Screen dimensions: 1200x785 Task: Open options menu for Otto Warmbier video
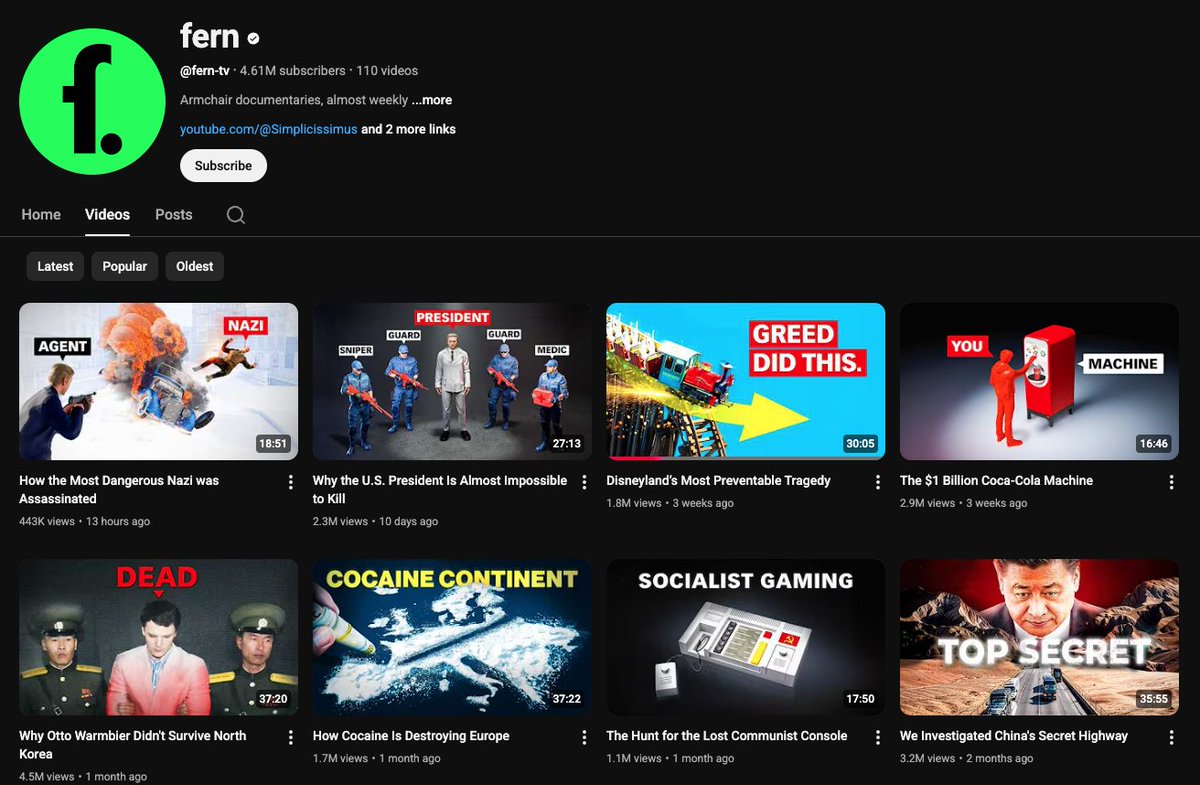click(291, 737)
